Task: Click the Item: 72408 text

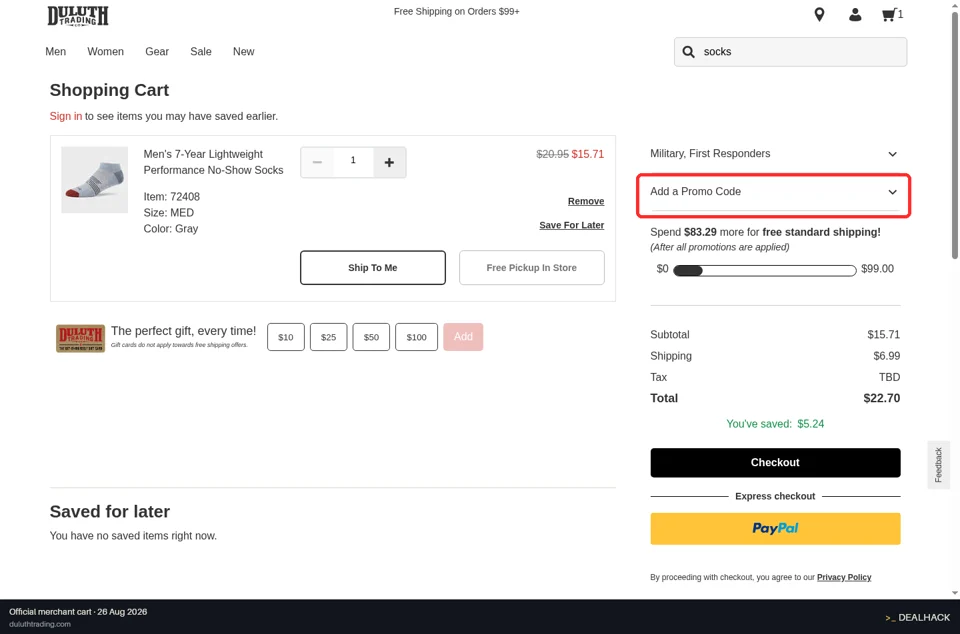Action: (x=171, y=197)
